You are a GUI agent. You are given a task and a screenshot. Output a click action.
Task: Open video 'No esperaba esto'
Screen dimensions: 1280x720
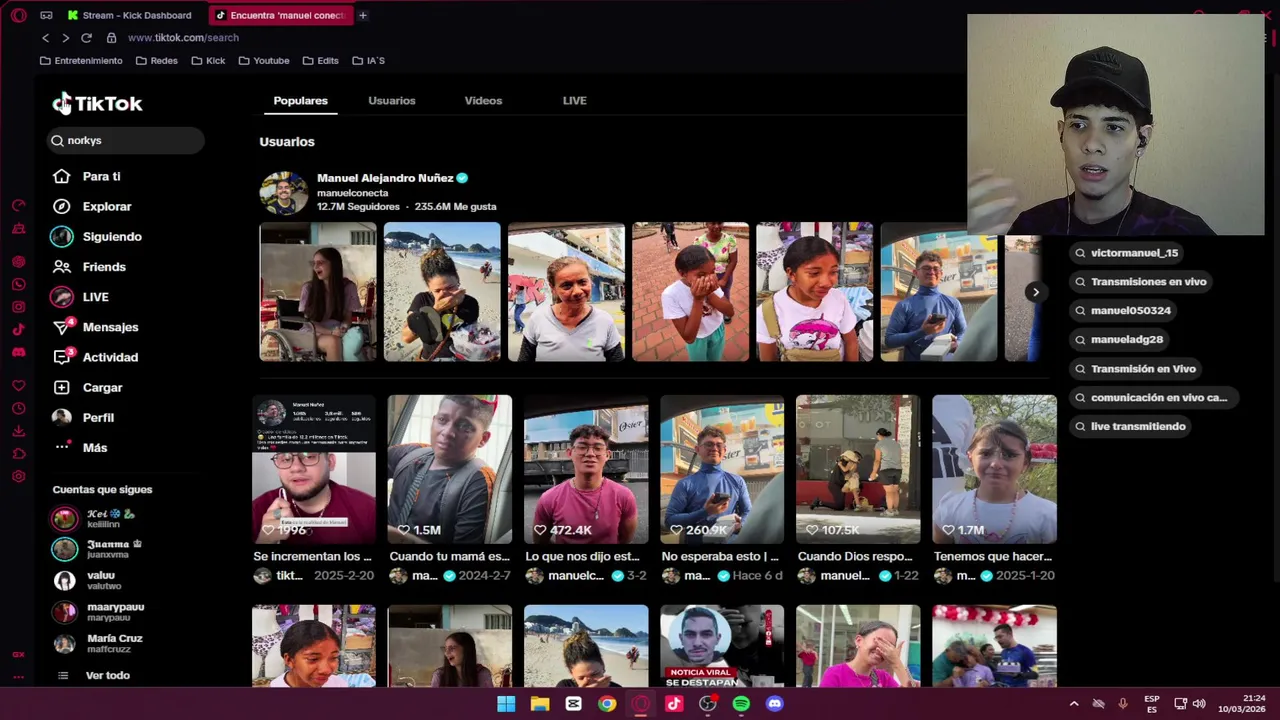click(x=721, y=469)
